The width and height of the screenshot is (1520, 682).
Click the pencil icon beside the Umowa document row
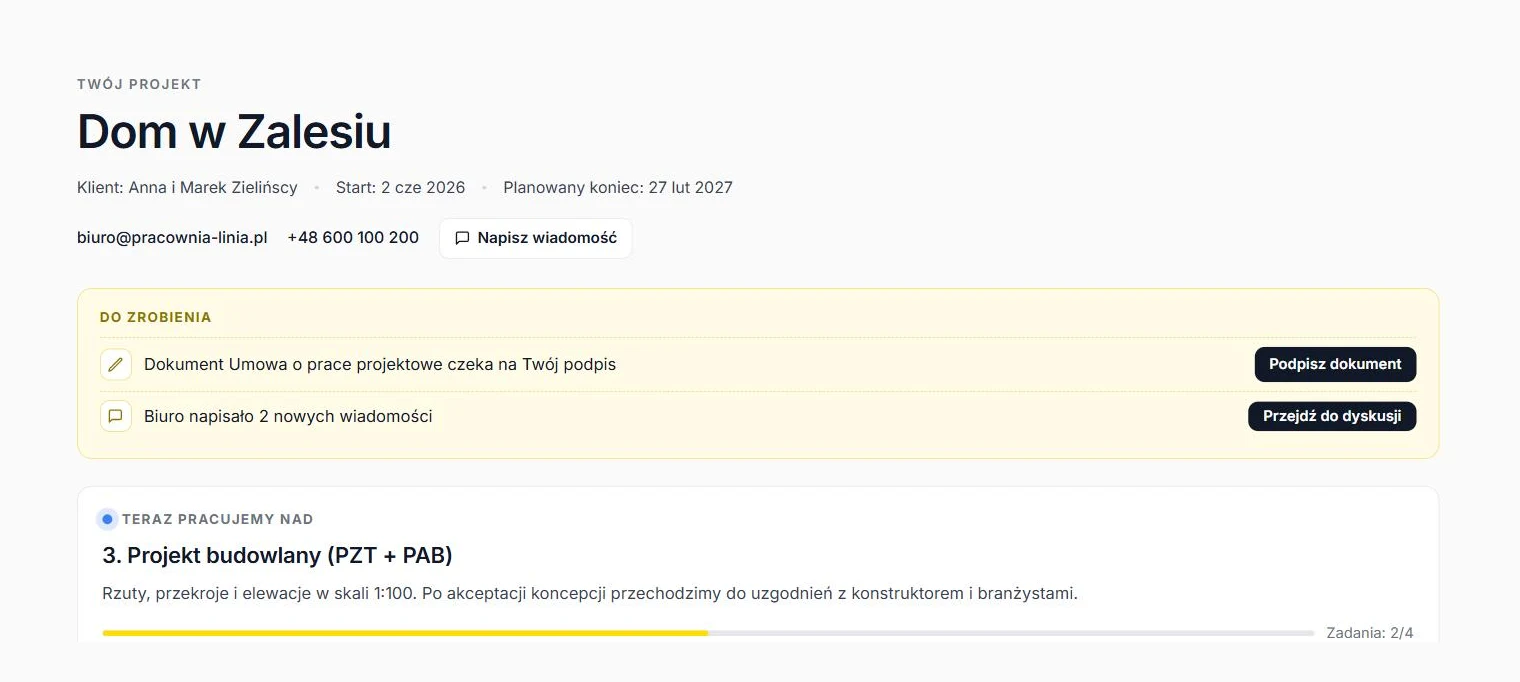pos(116,365)
